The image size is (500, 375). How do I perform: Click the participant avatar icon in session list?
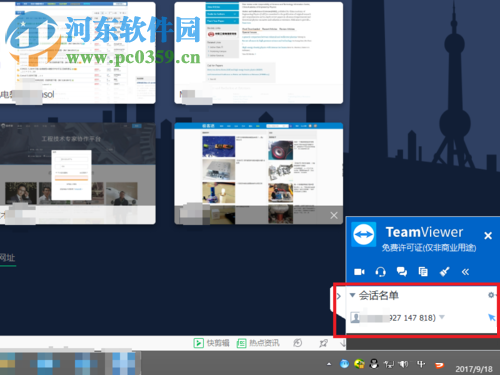coord(355,318)
